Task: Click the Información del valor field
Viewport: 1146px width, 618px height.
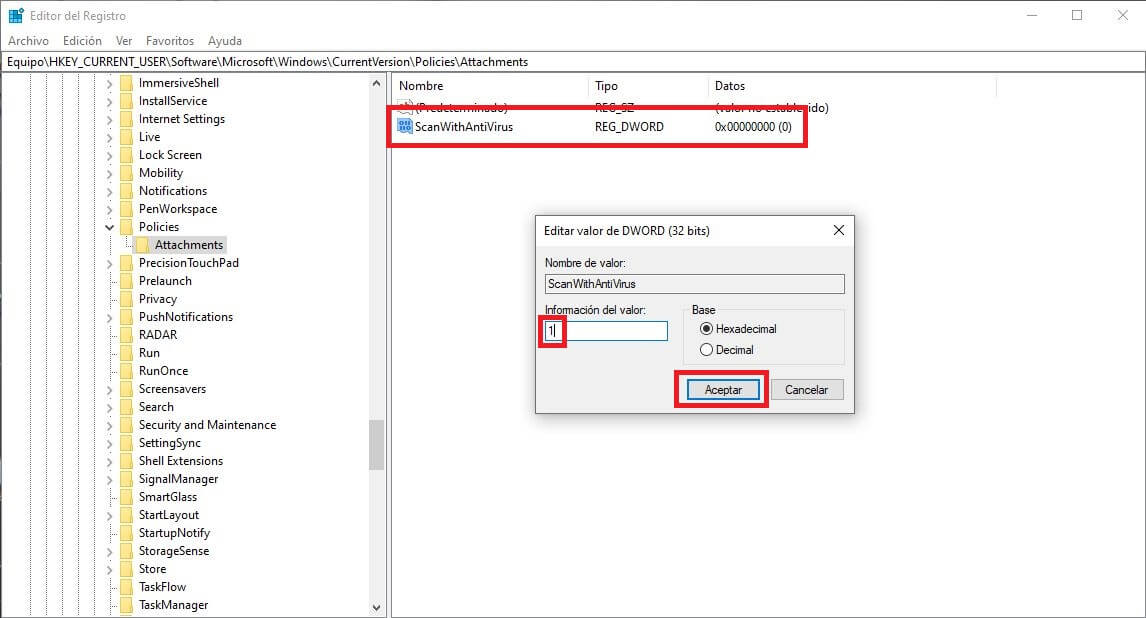Action: (x=606, y=331)
